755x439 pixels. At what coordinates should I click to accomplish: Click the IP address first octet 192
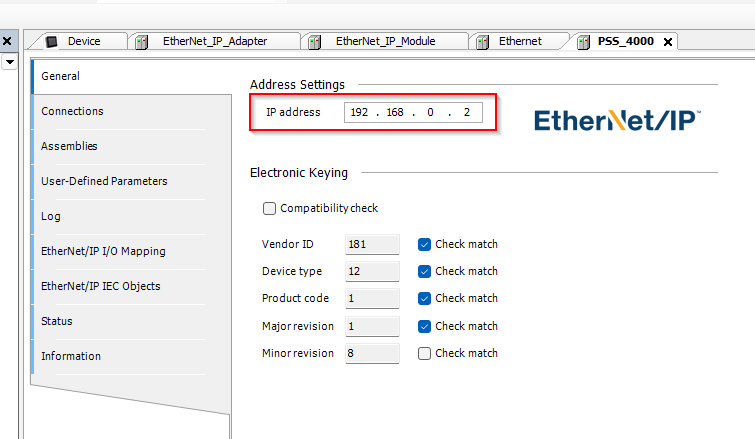[x=359, y=112]
